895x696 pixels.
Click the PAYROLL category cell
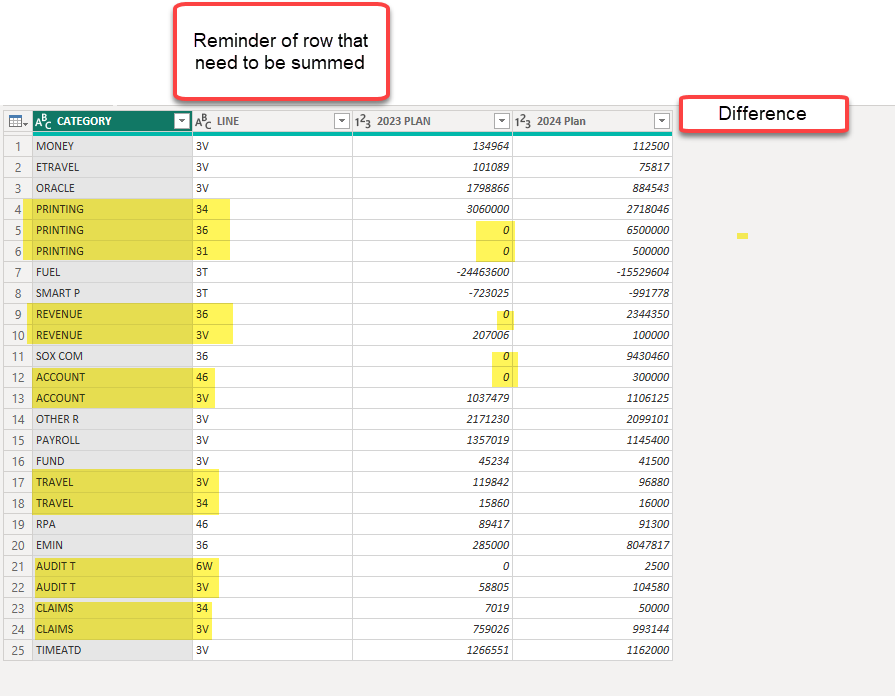tap(112, 440)
